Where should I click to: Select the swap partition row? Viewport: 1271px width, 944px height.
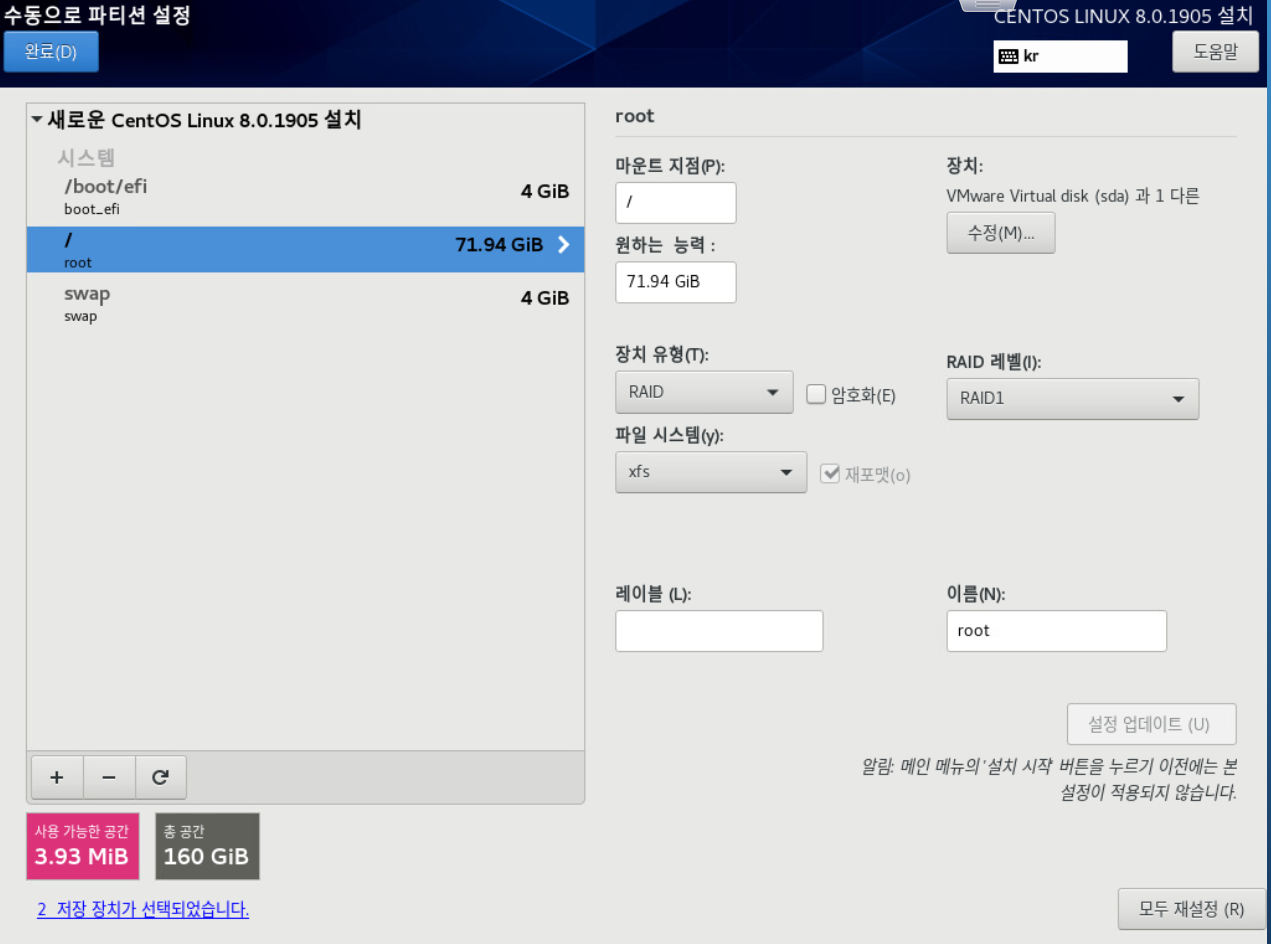pos(305,303)
